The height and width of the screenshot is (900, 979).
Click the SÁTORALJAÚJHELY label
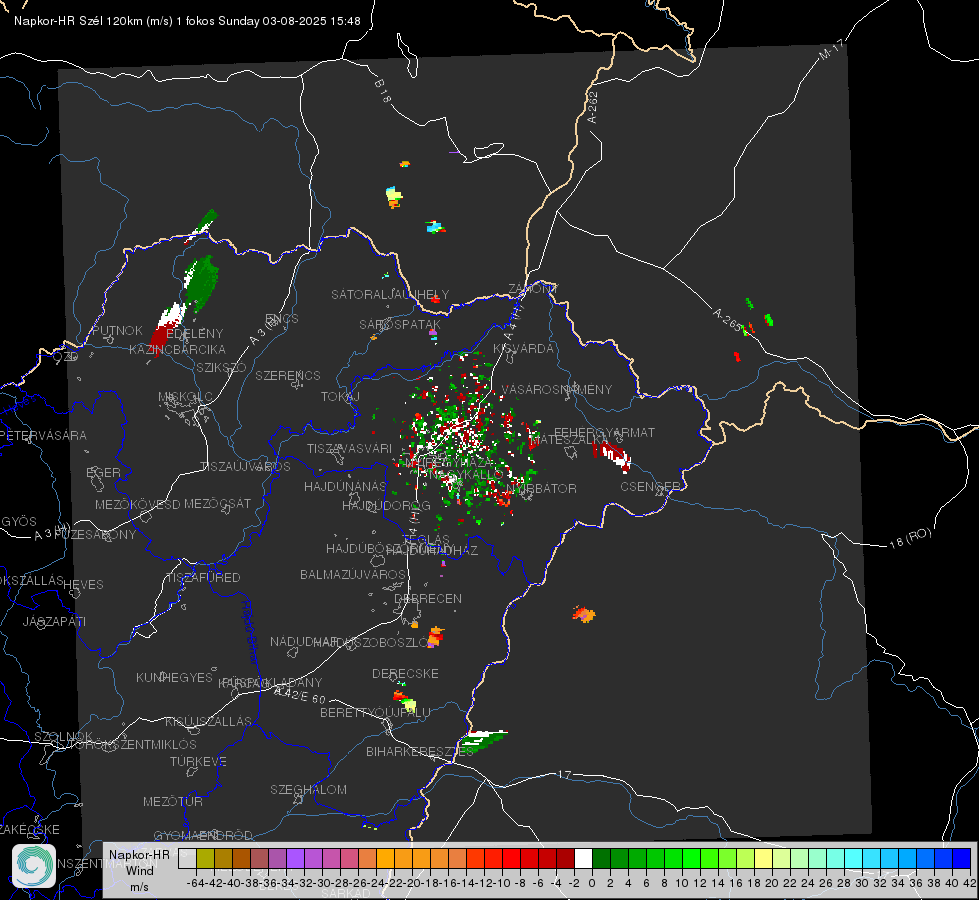pos(390,294)
